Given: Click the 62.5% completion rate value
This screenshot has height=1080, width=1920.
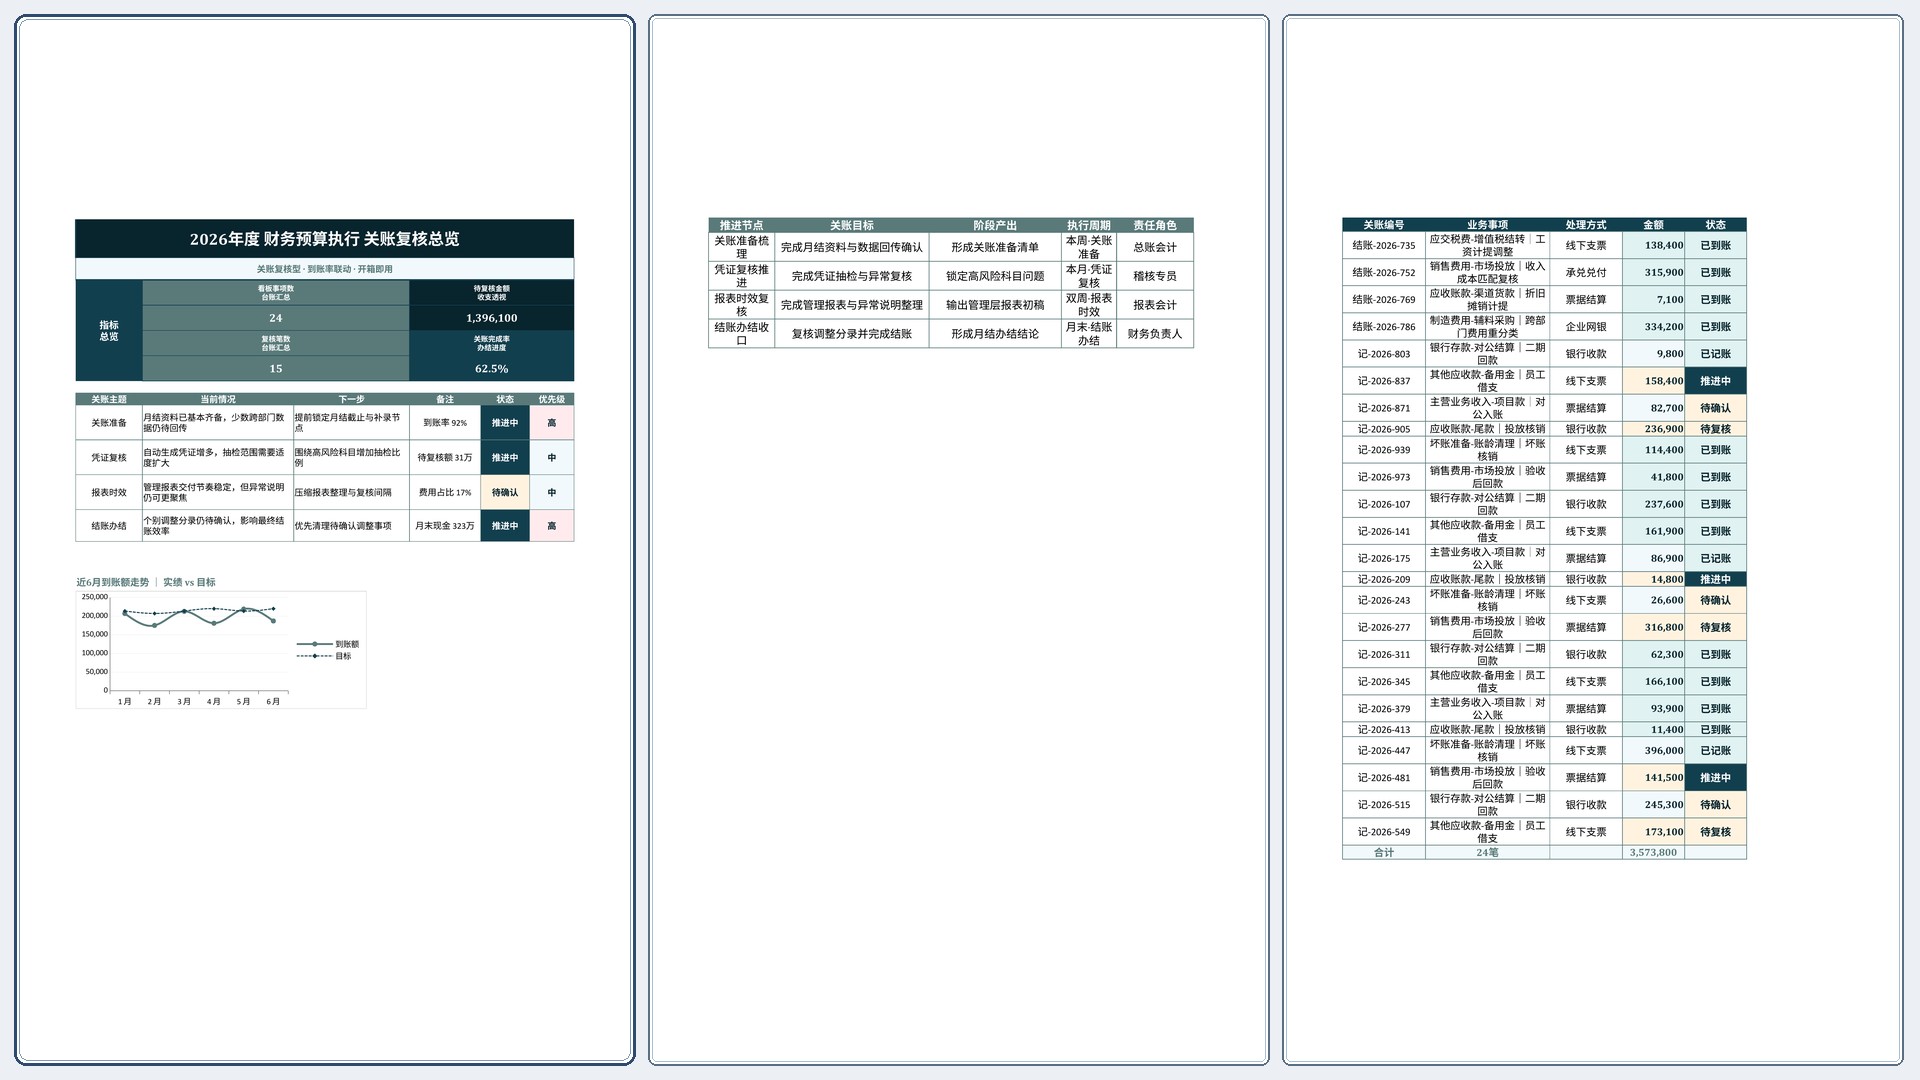Looking at the screenshot, I should click(492, 369).
